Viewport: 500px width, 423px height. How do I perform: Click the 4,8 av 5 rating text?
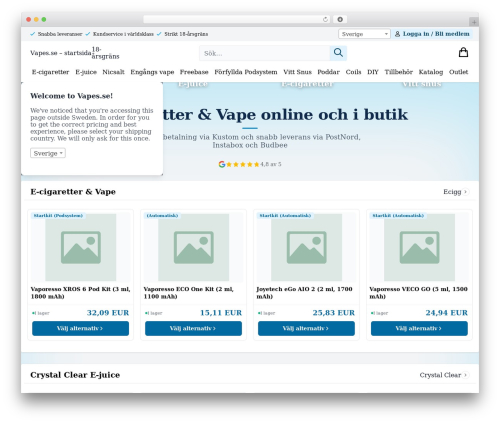pos(271,164)
